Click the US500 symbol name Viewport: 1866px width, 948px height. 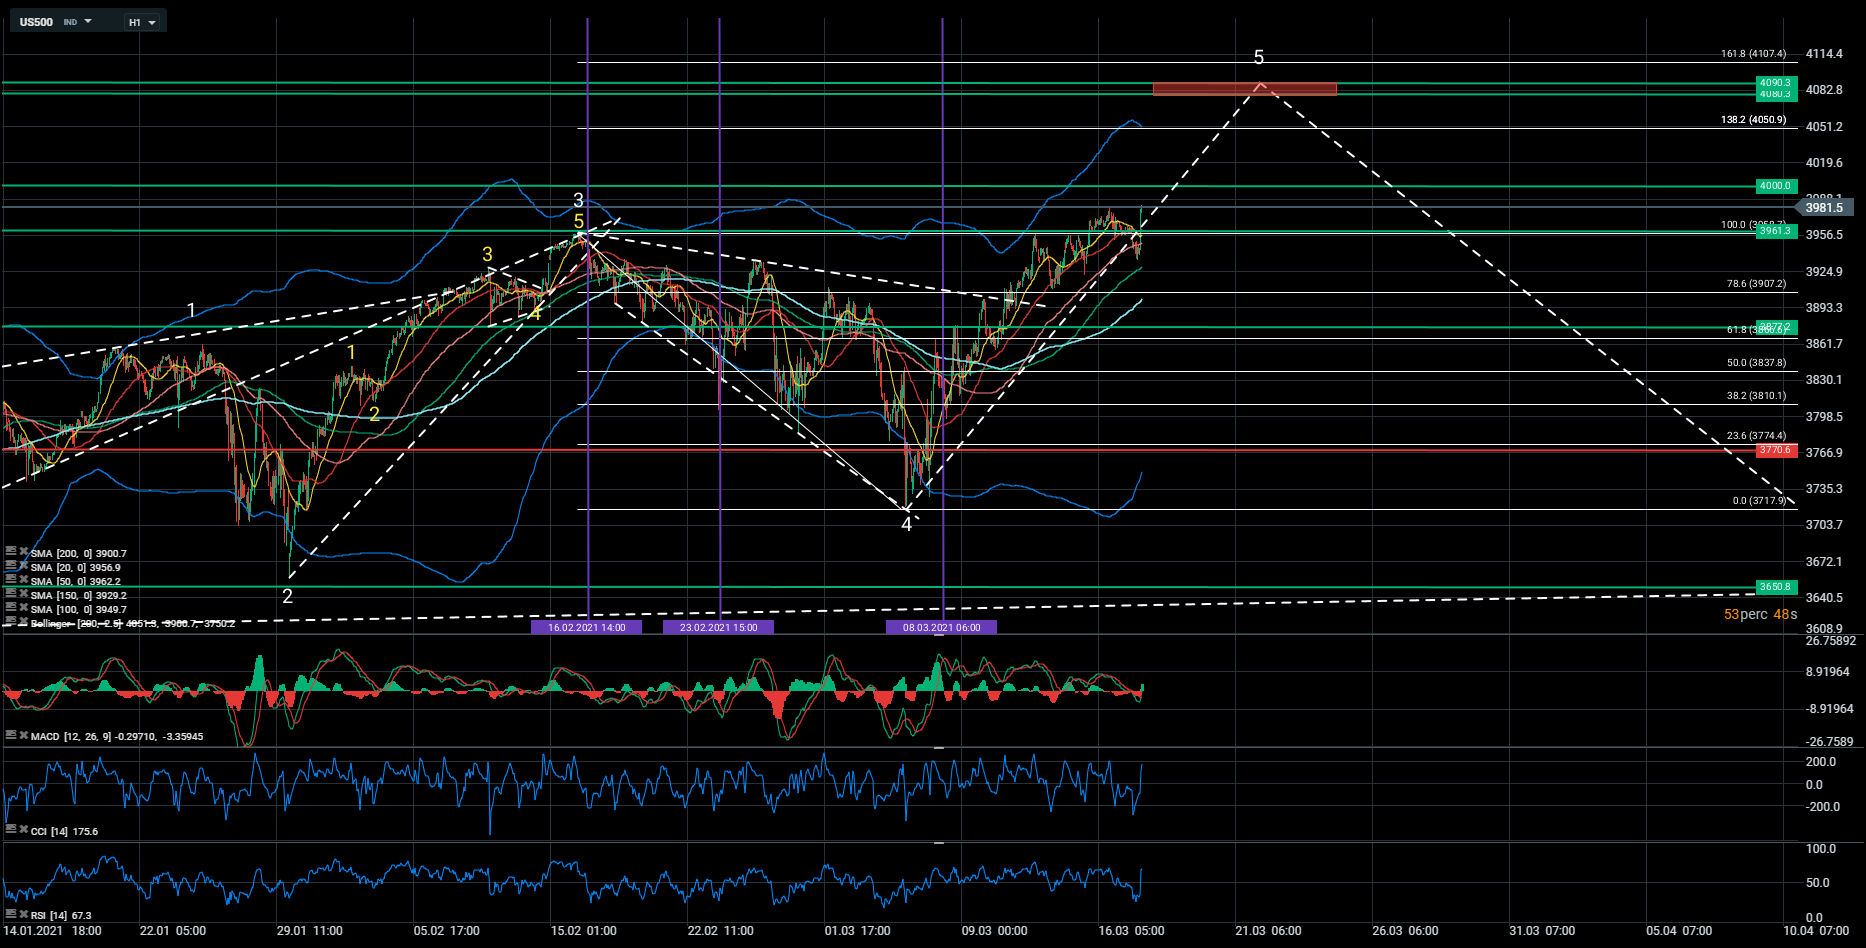point(37,22)
